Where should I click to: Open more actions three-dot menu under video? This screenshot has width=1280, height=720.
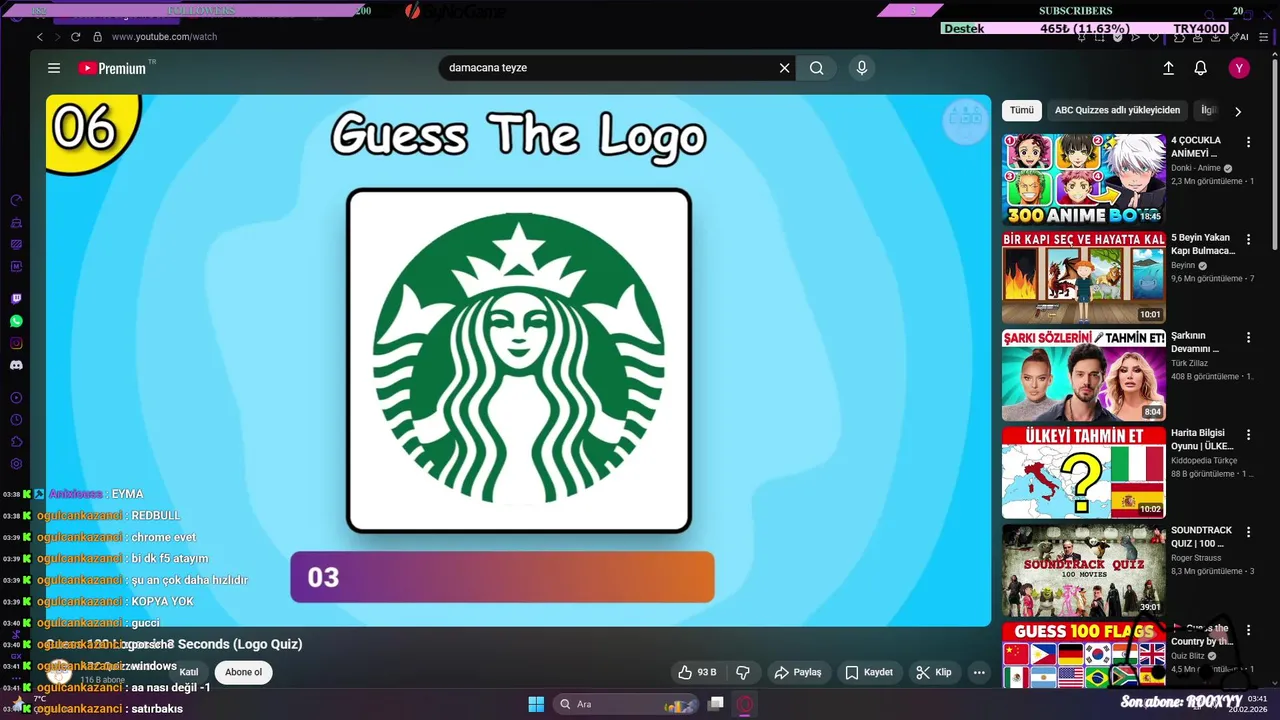pos(979,672)
